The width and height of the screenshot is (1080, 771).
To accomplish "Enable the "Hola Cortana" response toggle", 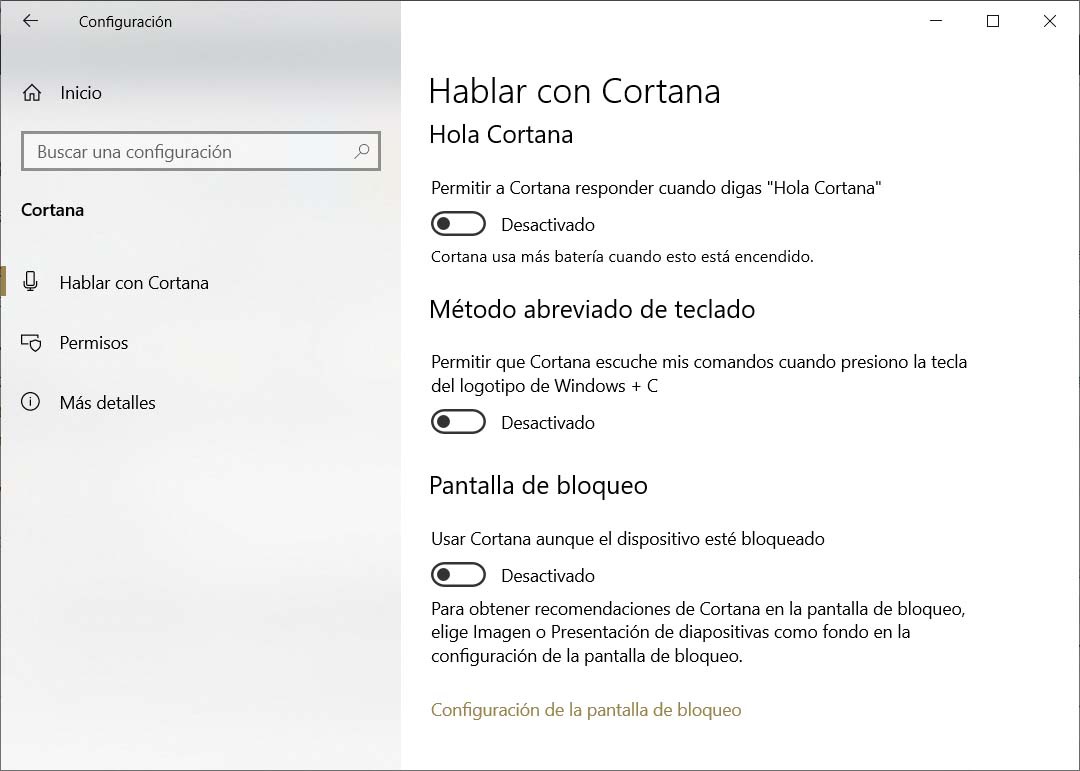I will [x=458, y=224].
